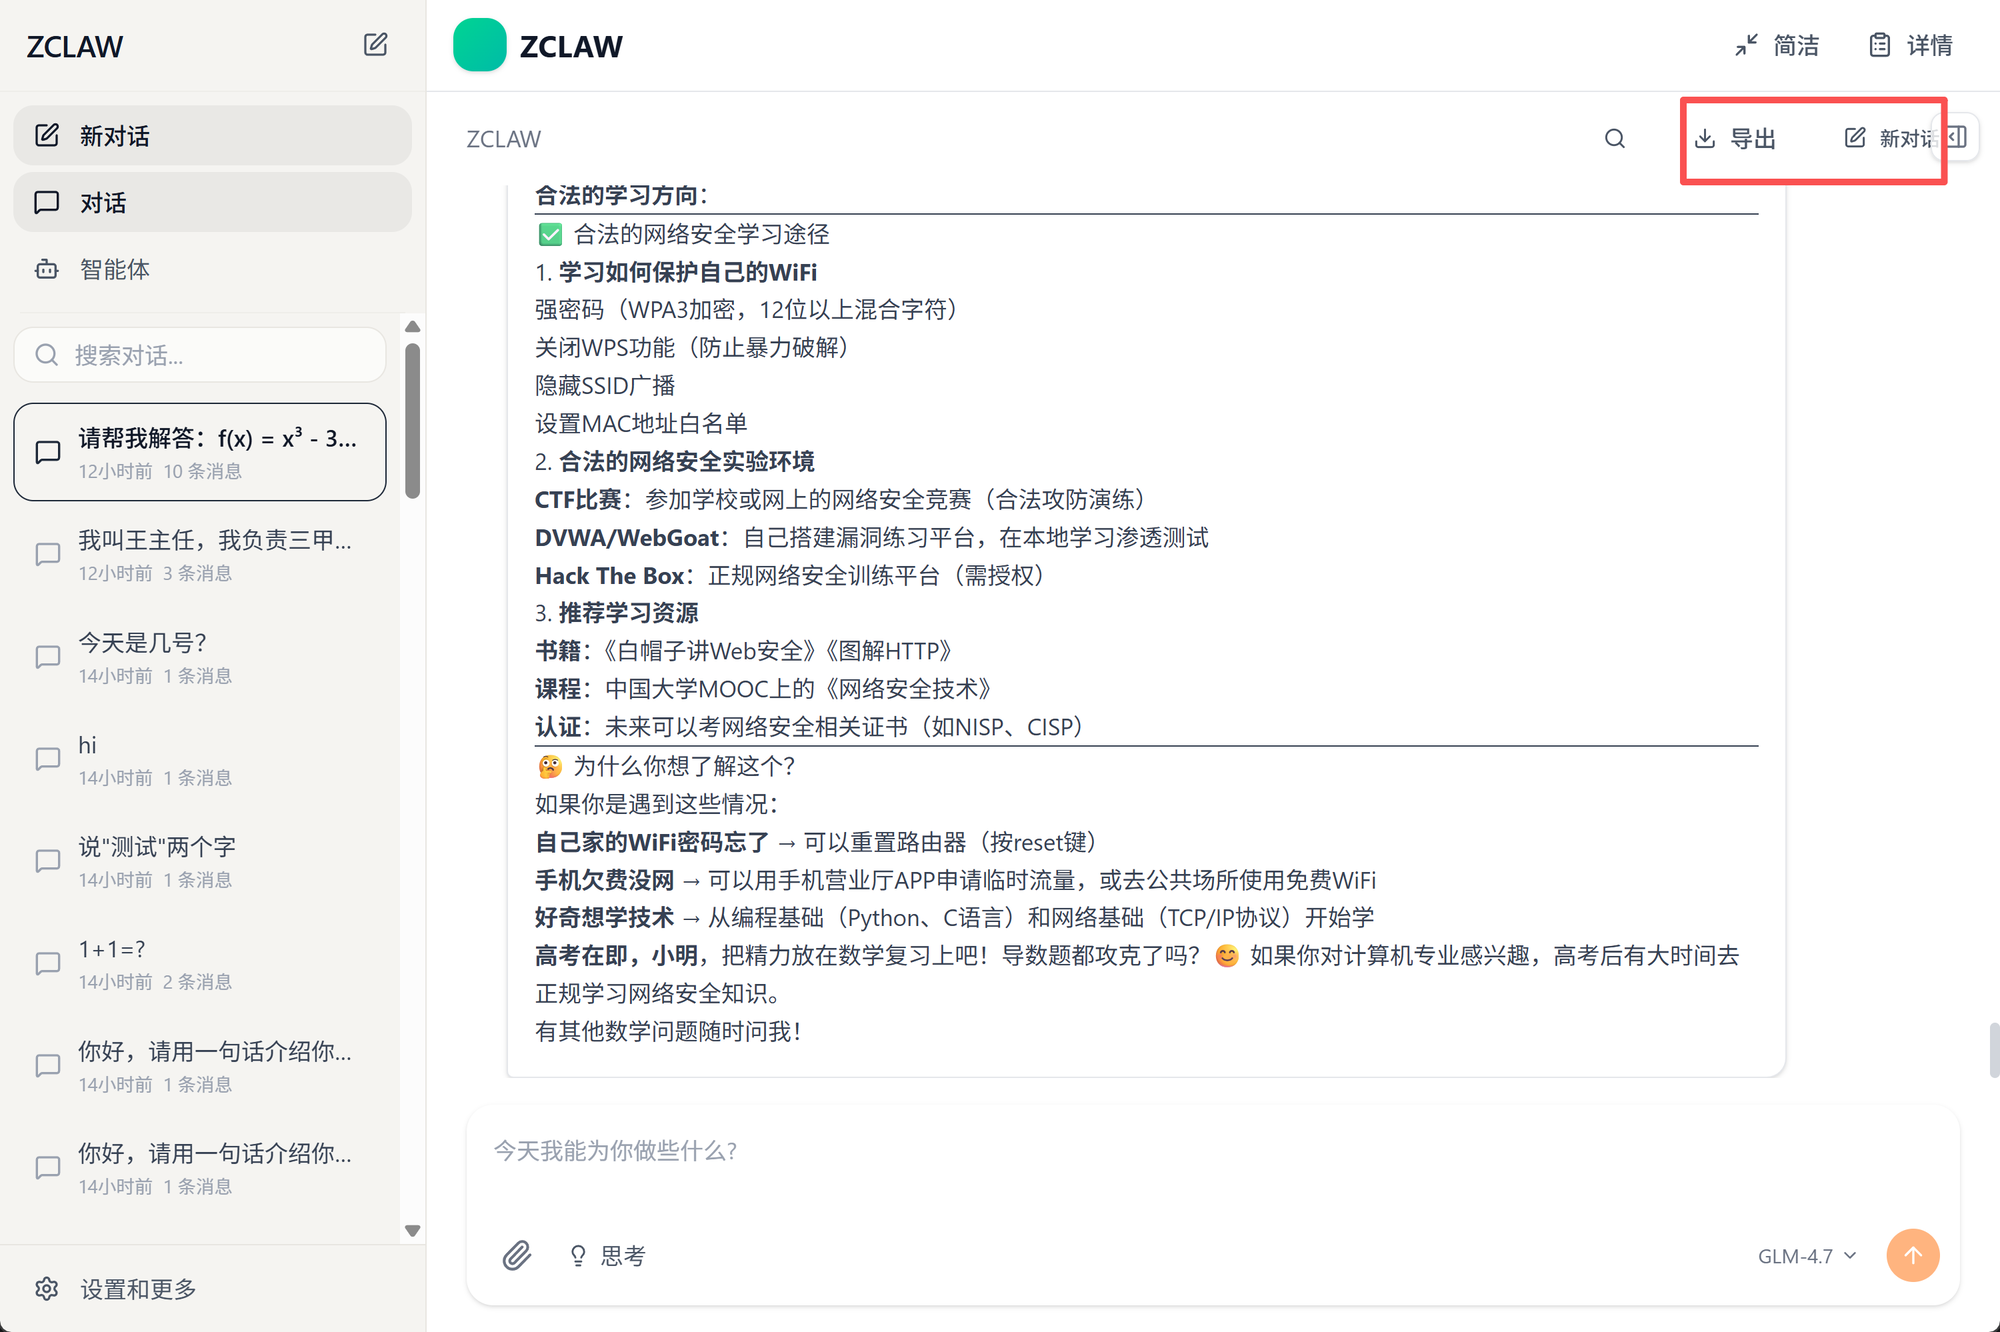Switch to 详情 detailed view
The height and width of the screenshot is (1332, 2000).
1911,46
